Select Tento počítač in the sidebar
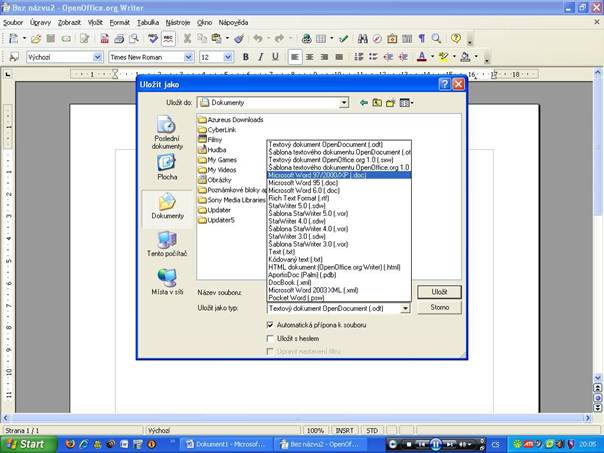This screenshot has height=453, width=604. [167, 244]
